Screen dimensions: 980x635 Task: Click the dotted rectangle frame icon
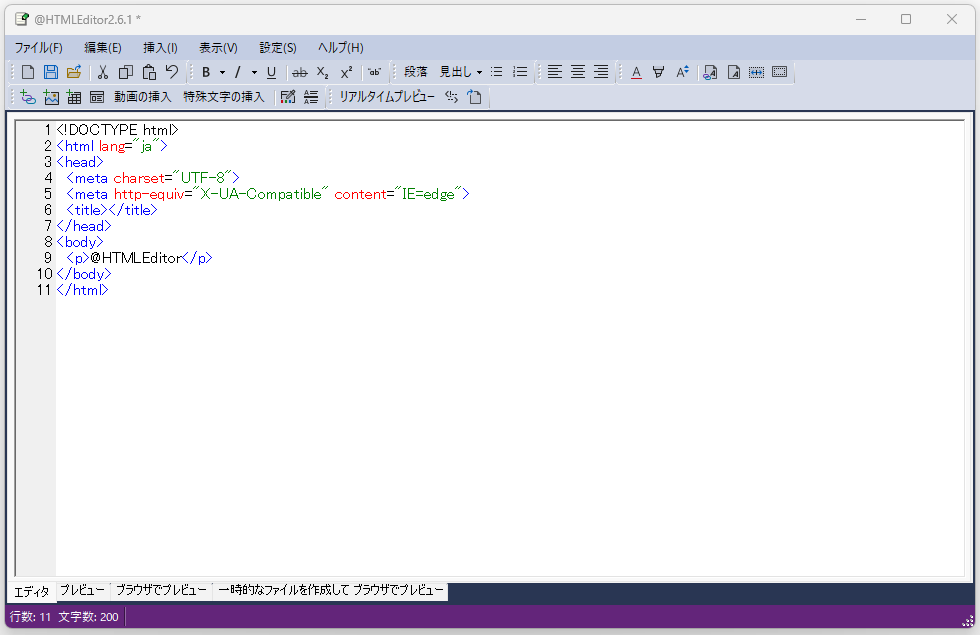(779, 72)
